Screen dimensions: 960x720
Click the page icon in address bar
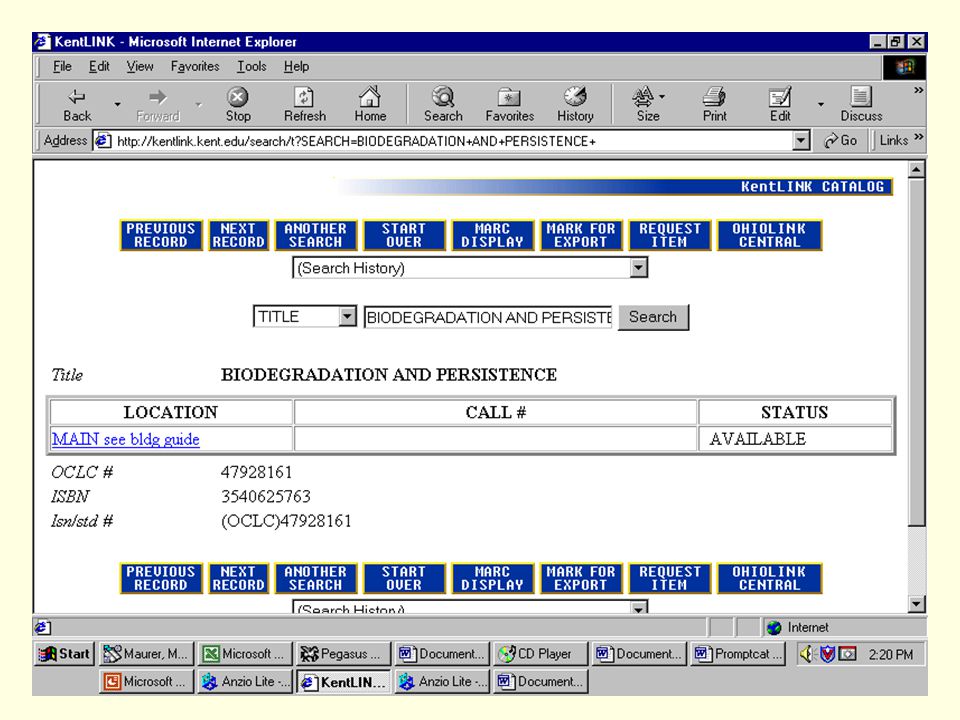[102, 141]
